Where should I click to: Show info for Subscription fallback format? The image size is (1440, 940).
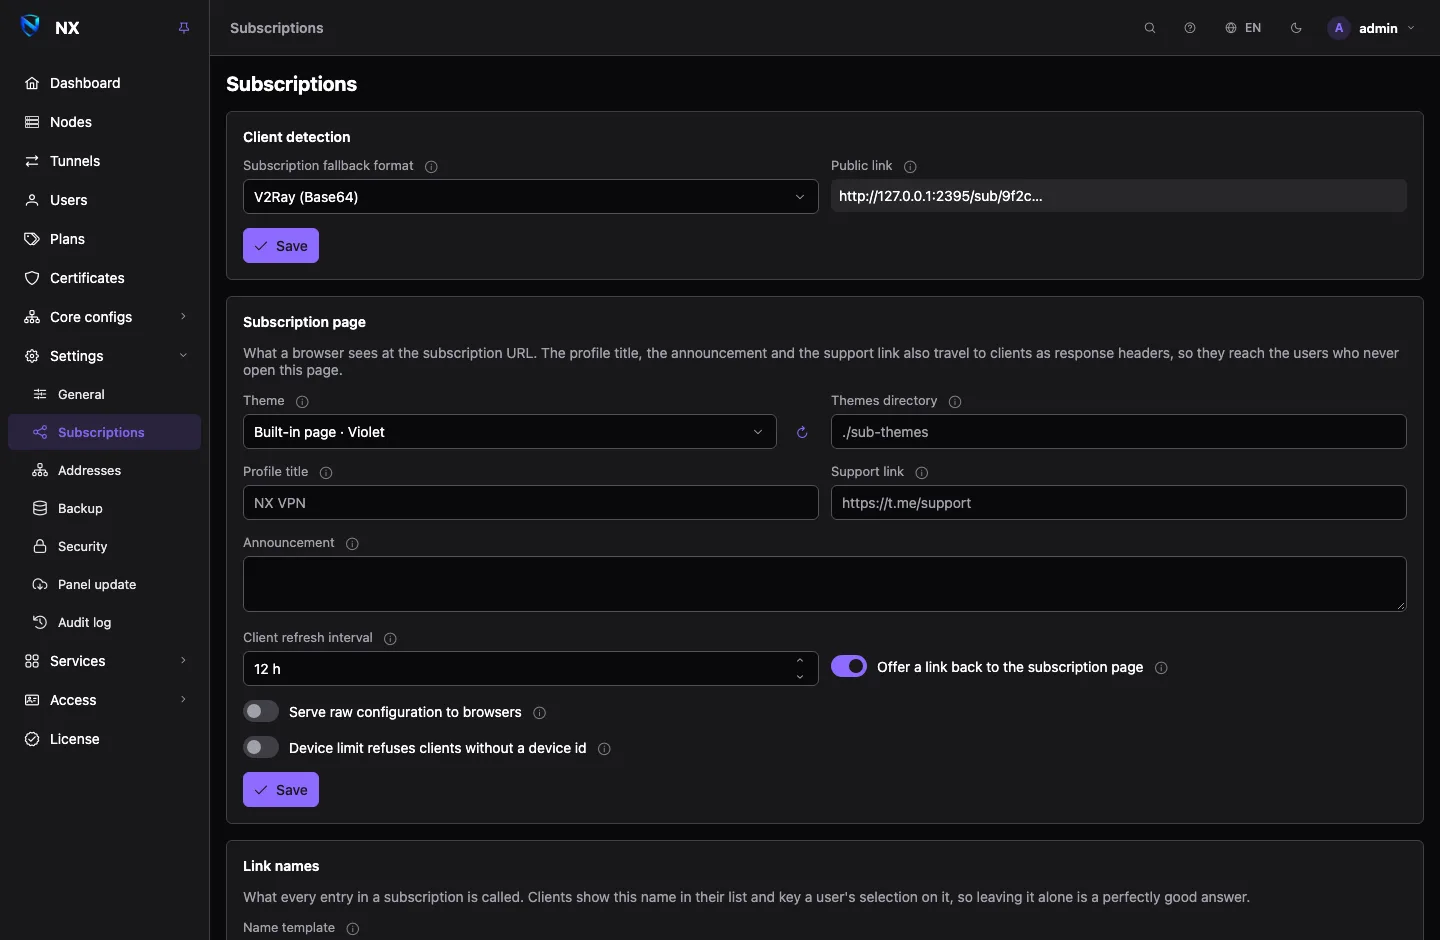click(x=431, y=167)
